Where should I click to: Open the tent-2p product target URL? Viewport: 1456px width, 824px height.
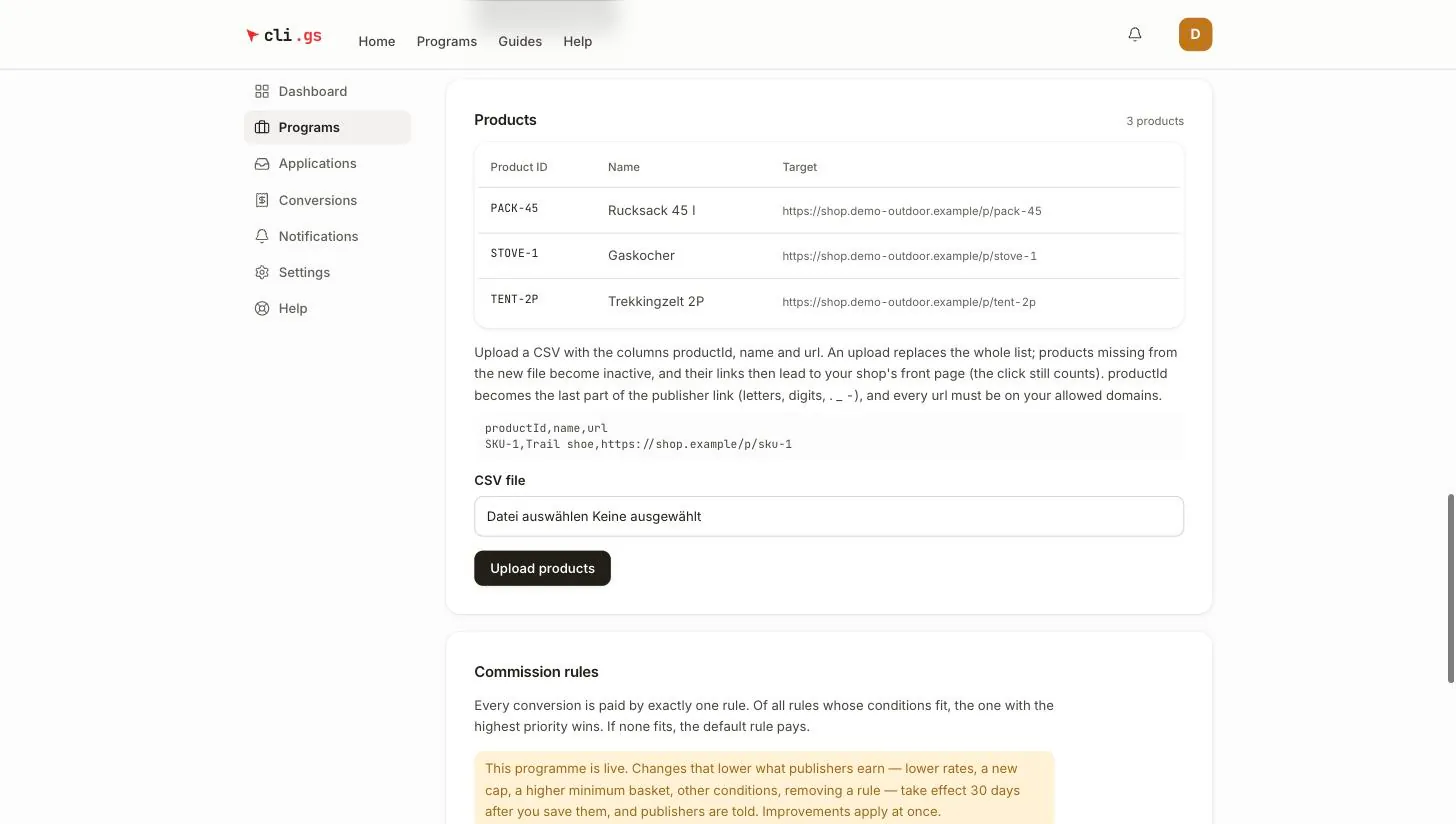pyautogui.click(x=909, y=302)
